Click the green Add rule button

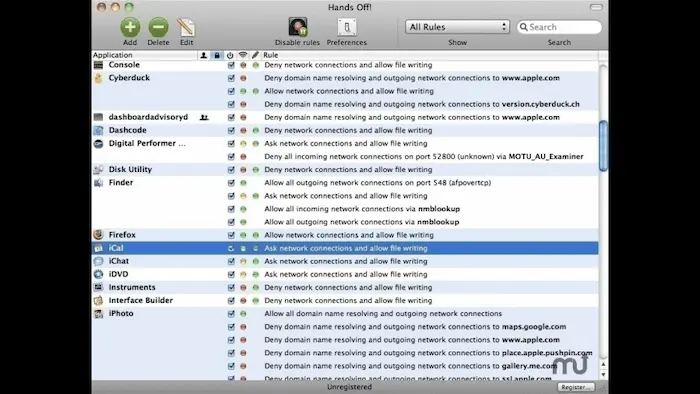pos(130,27)
